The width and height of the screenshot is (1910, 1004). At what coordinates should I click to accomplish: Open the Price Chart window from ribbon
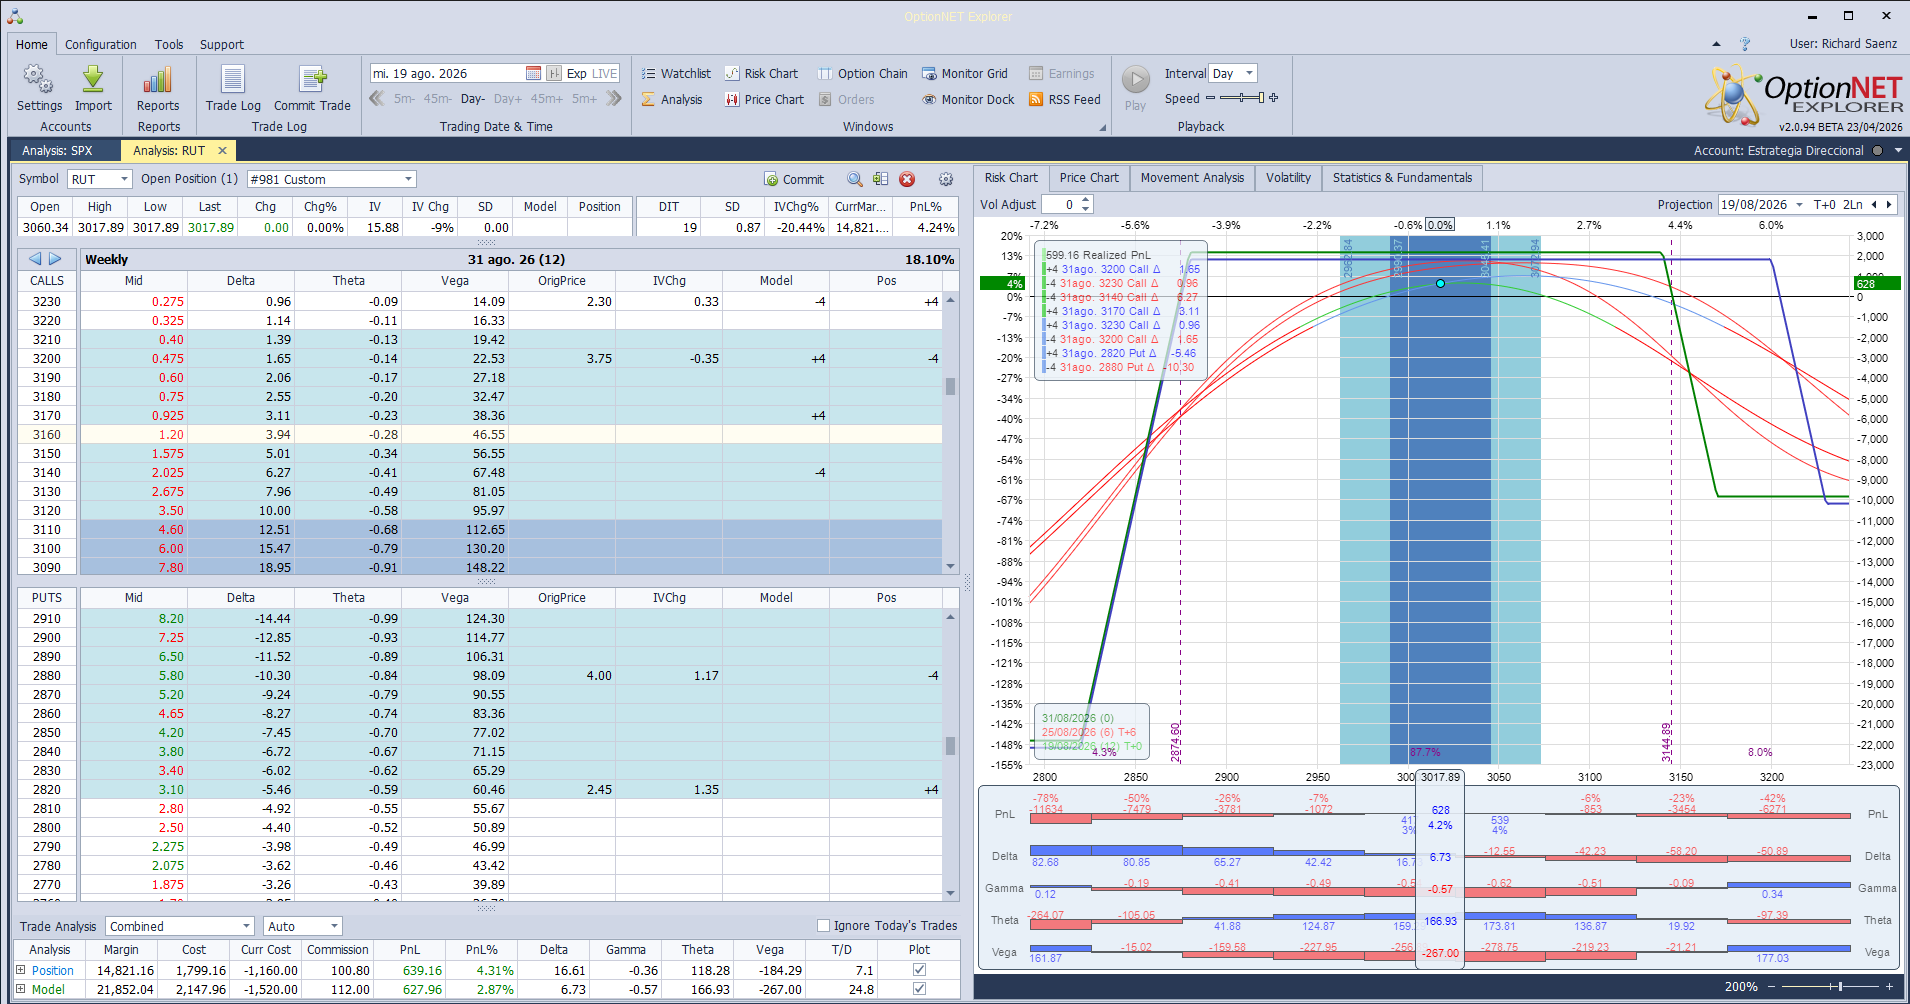pos(765,99)
